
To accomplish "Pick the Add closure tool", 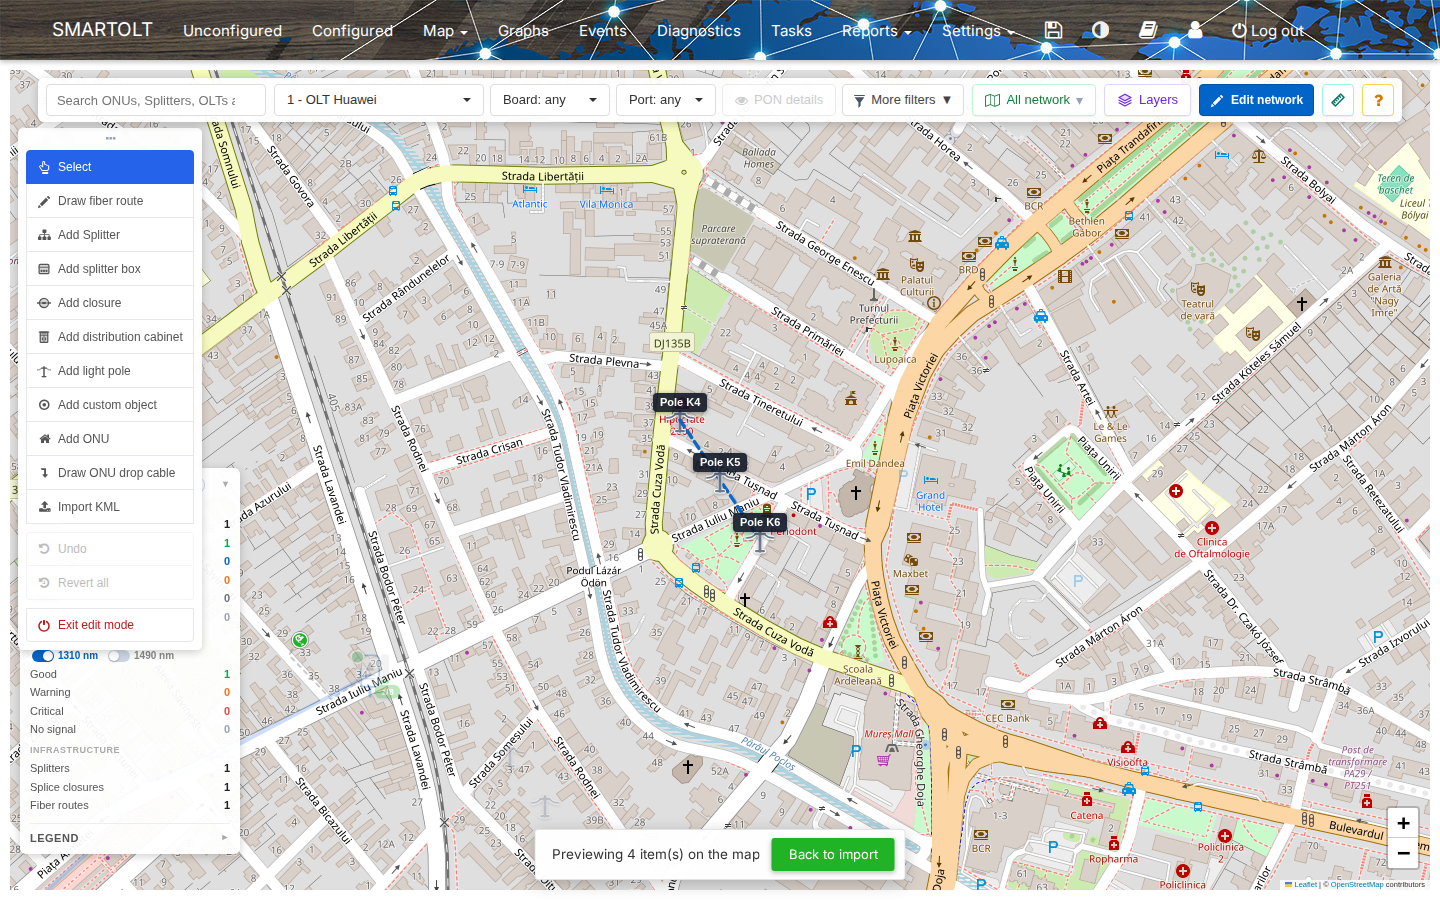I will [x=110, y=303].
